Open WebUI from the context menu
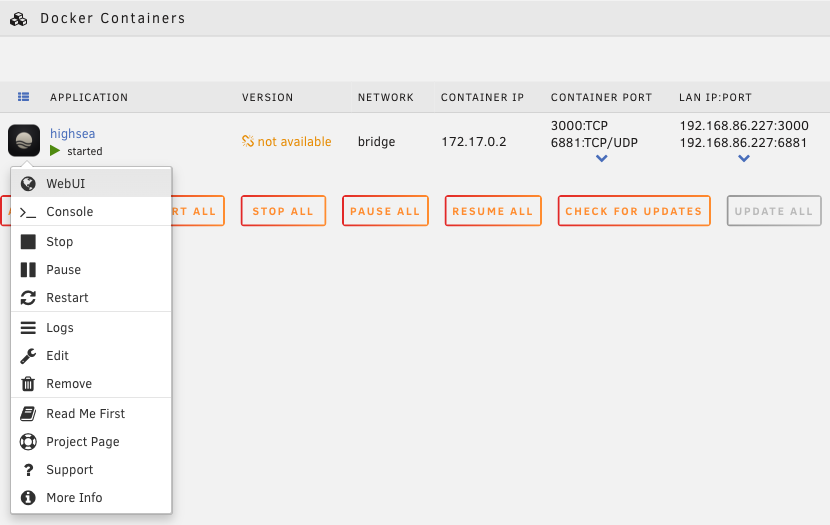This screenshot has height=525, width=830. click(x=91, y=184)
